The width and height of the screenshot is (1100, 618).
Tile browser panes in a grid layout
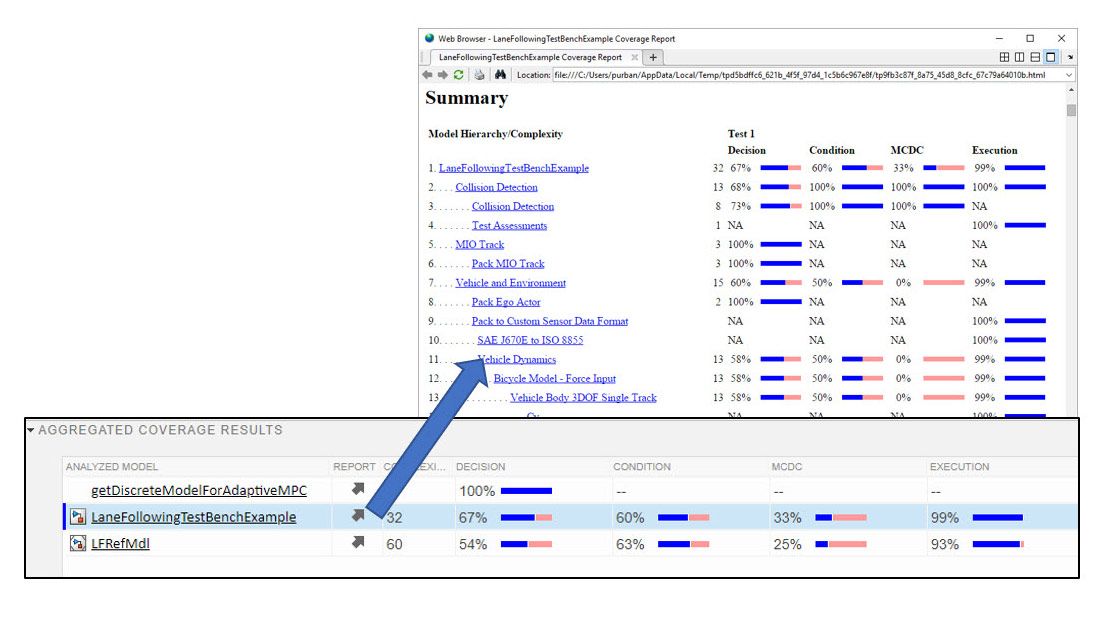pos(1004,57)
